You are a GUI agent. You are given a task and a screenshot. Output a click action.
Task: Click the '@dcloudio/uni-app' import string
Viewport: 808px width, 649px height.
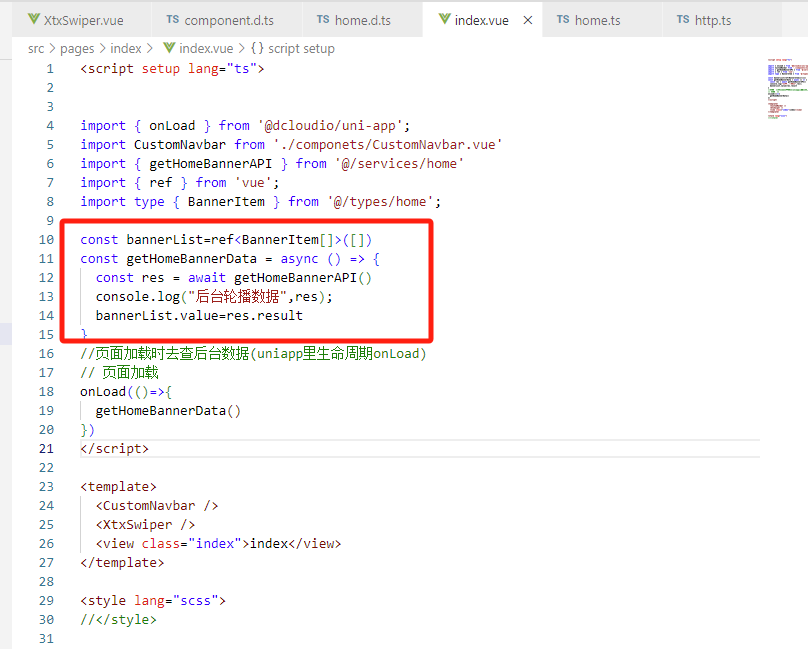[330, 126]
